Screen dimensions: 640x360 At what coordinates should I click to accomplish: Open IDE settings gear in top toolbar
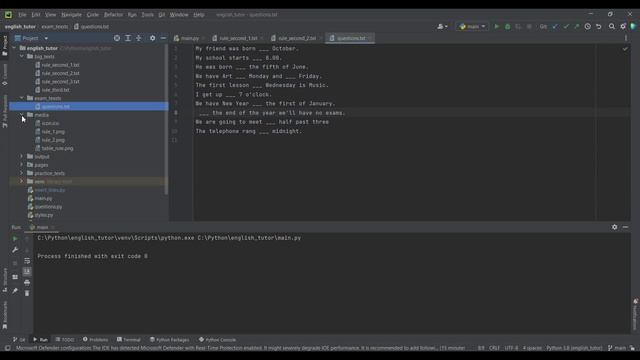(623, 27)
